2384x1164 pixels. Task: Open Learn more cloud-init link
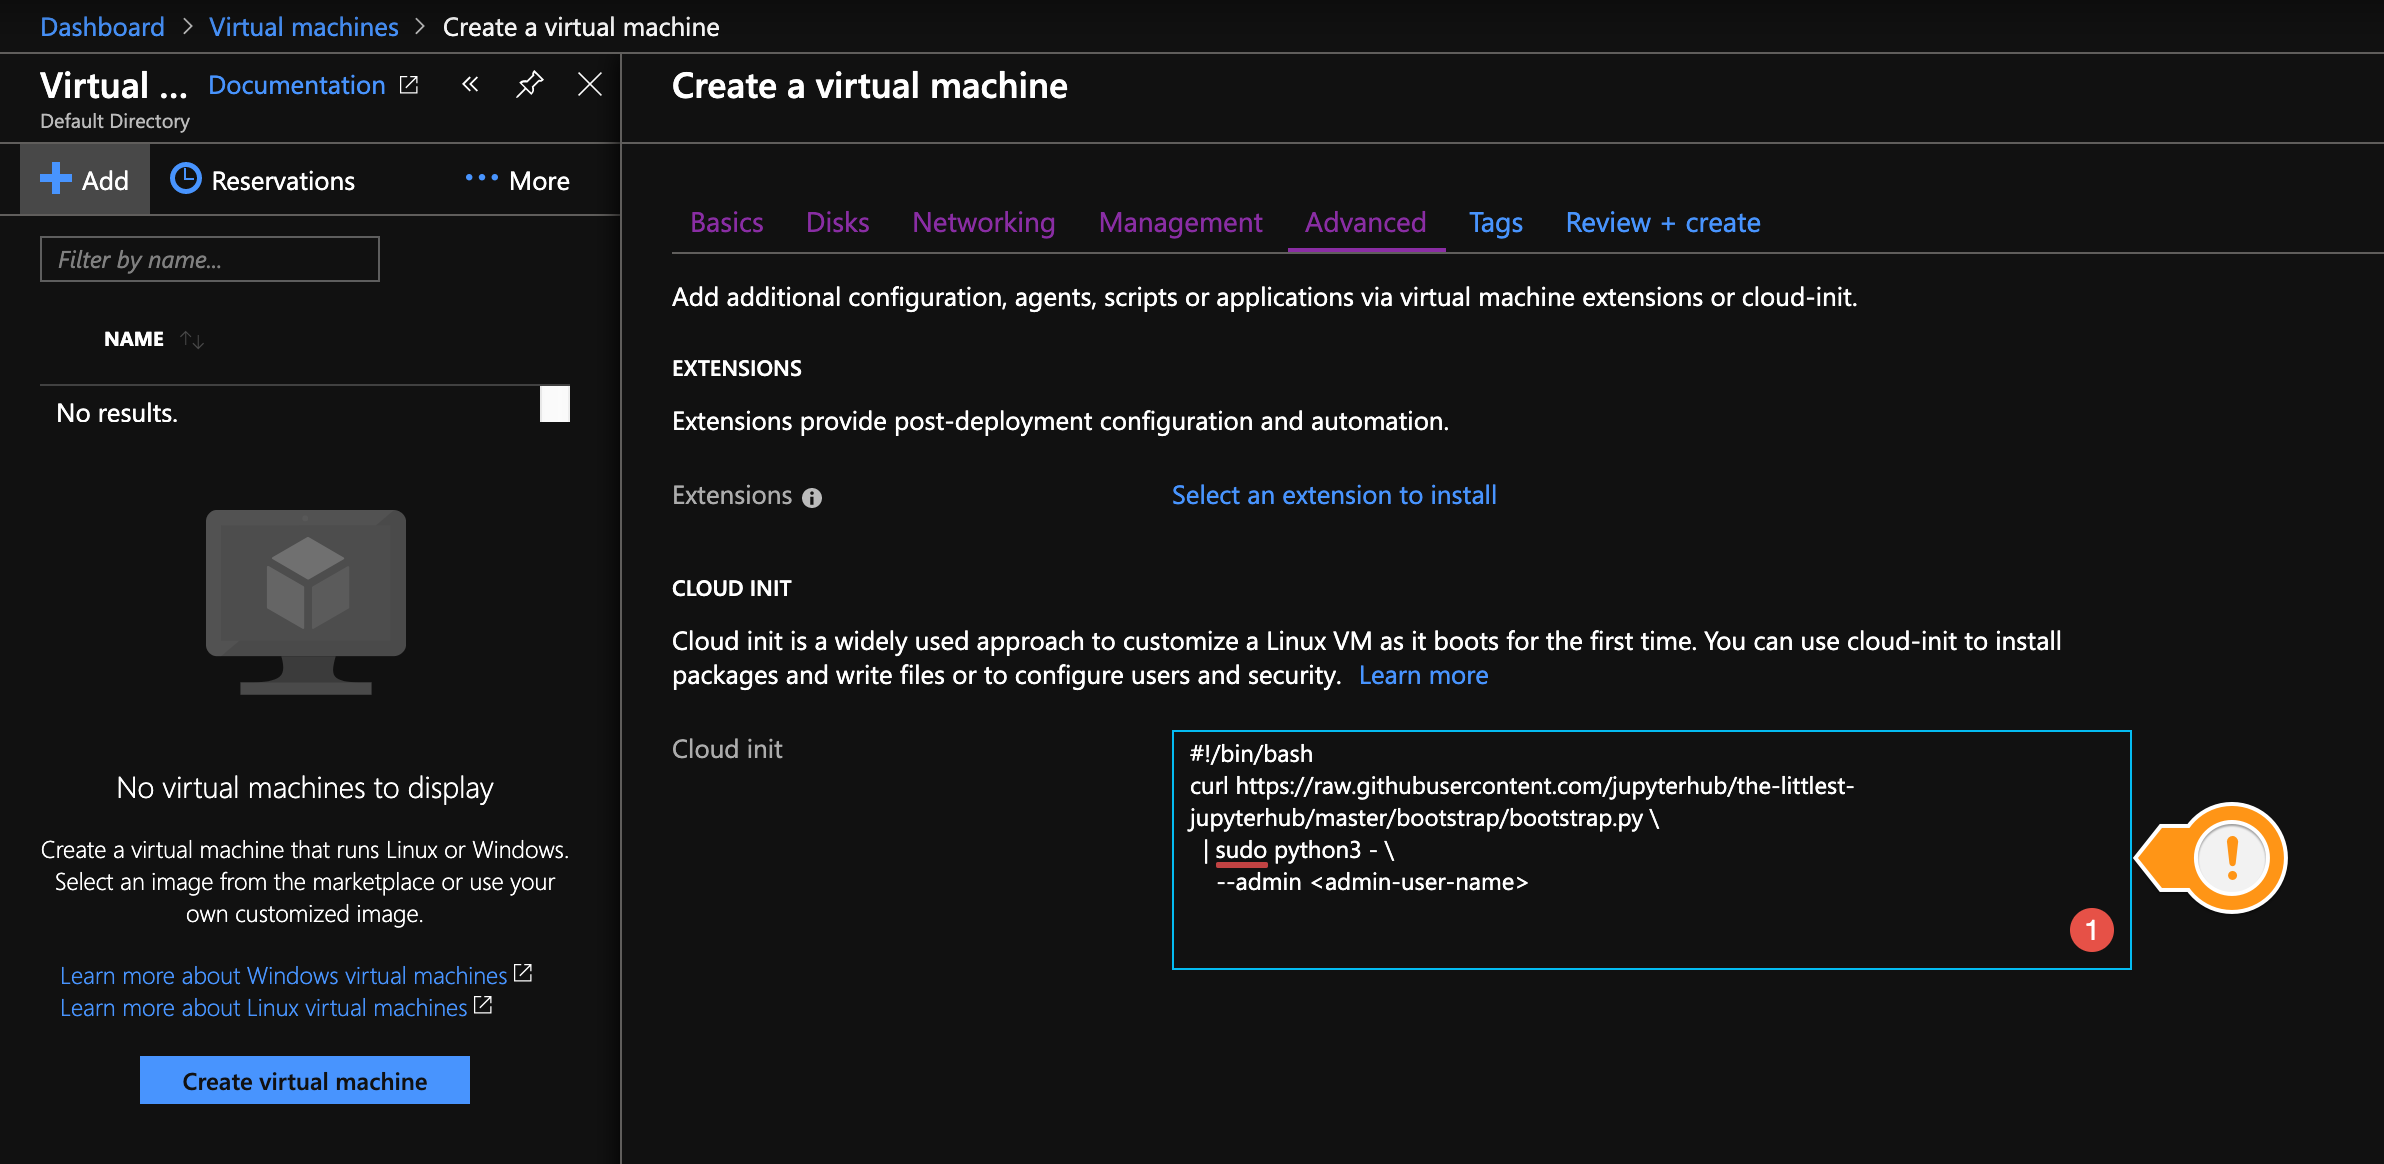[1423, 675]
